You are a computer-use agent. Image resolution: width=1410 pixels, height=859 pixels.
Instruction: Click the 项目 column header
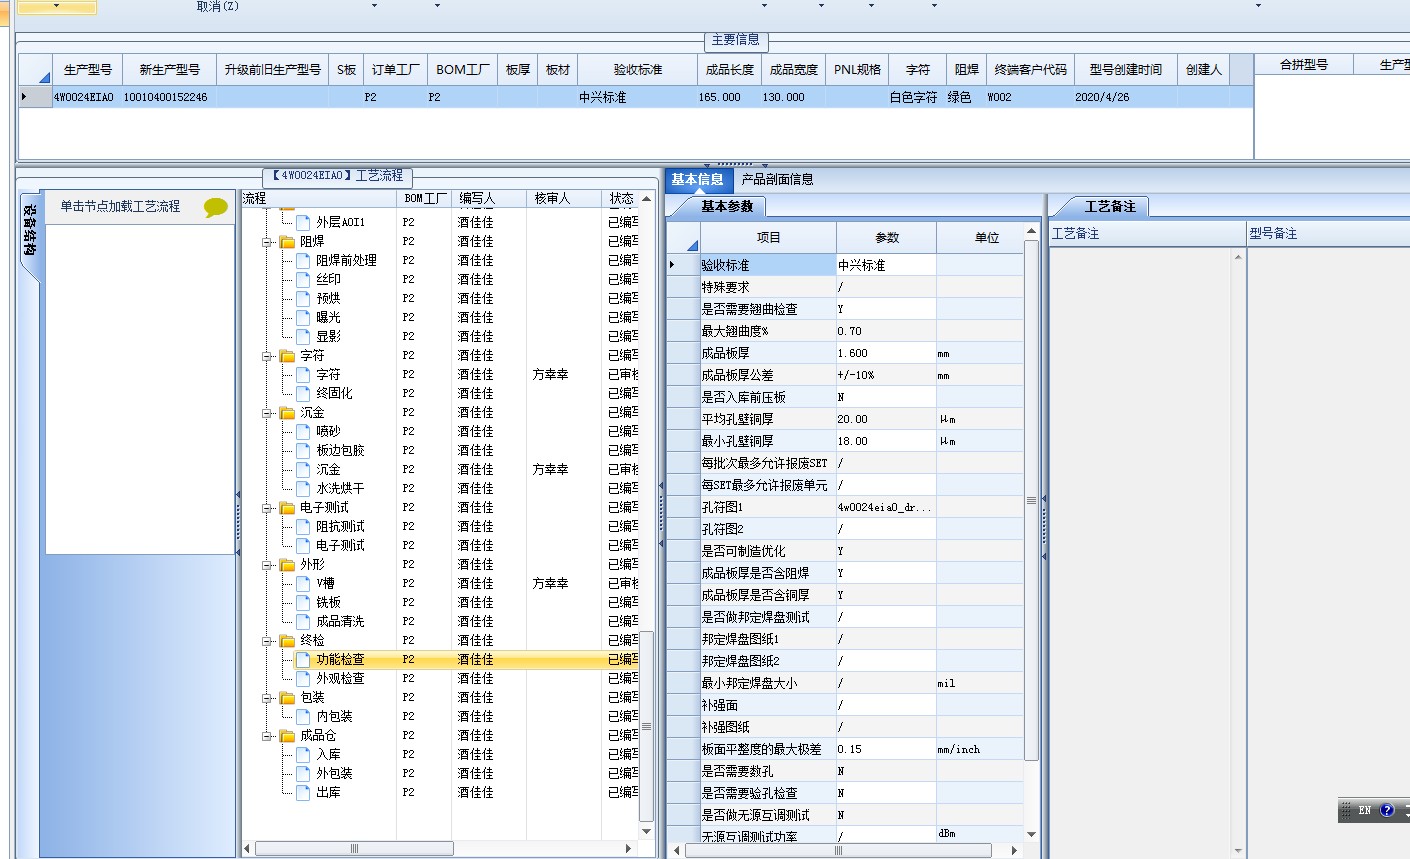click(768, 237)
